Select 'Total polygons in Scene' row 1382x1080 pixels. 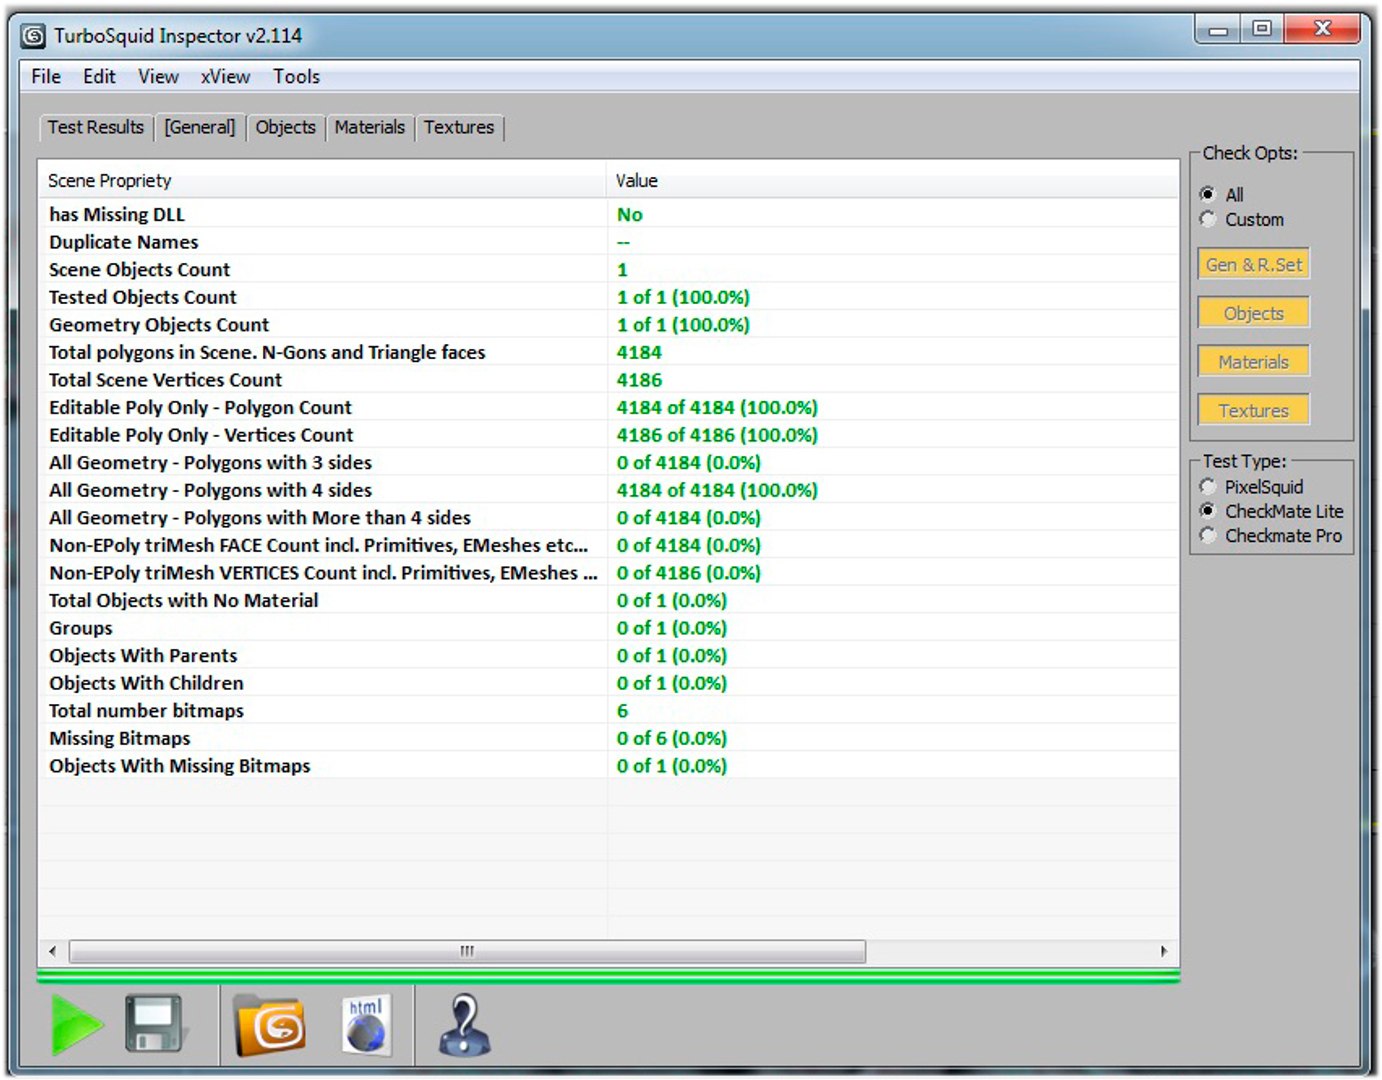[608, 352]
